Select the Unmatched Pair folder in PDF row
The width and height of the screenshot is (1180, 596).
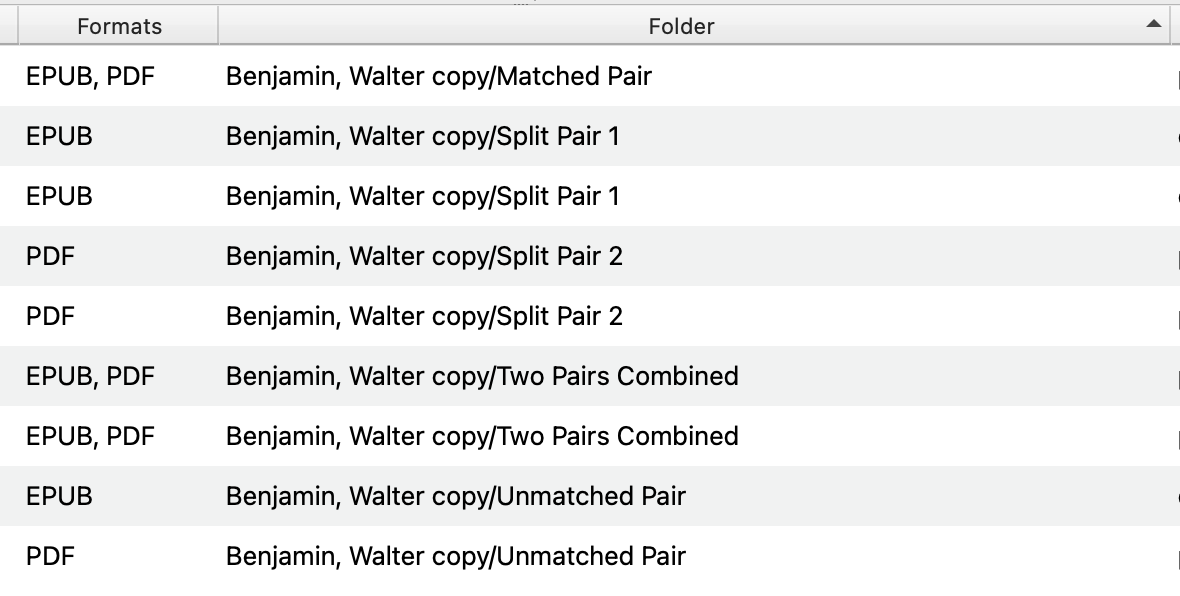click(456, 556)
